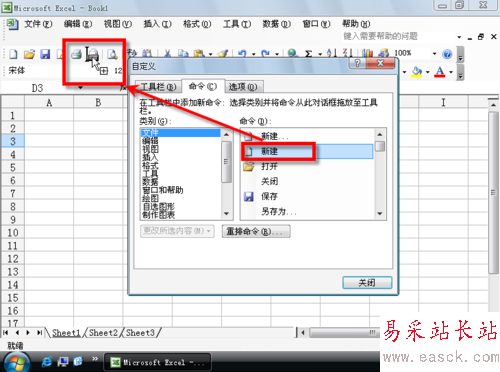Click the Drawing toolbar icon

[x=384, y=53]
